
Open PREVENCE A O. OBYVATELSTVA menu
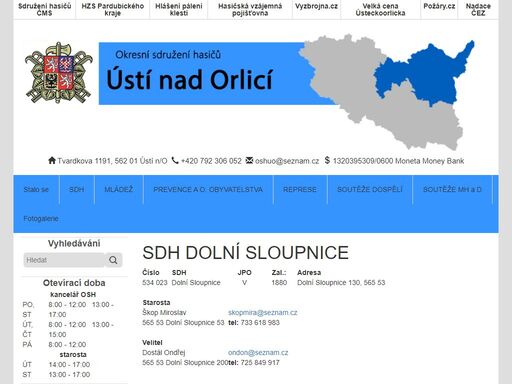click(x=208, y=189)
